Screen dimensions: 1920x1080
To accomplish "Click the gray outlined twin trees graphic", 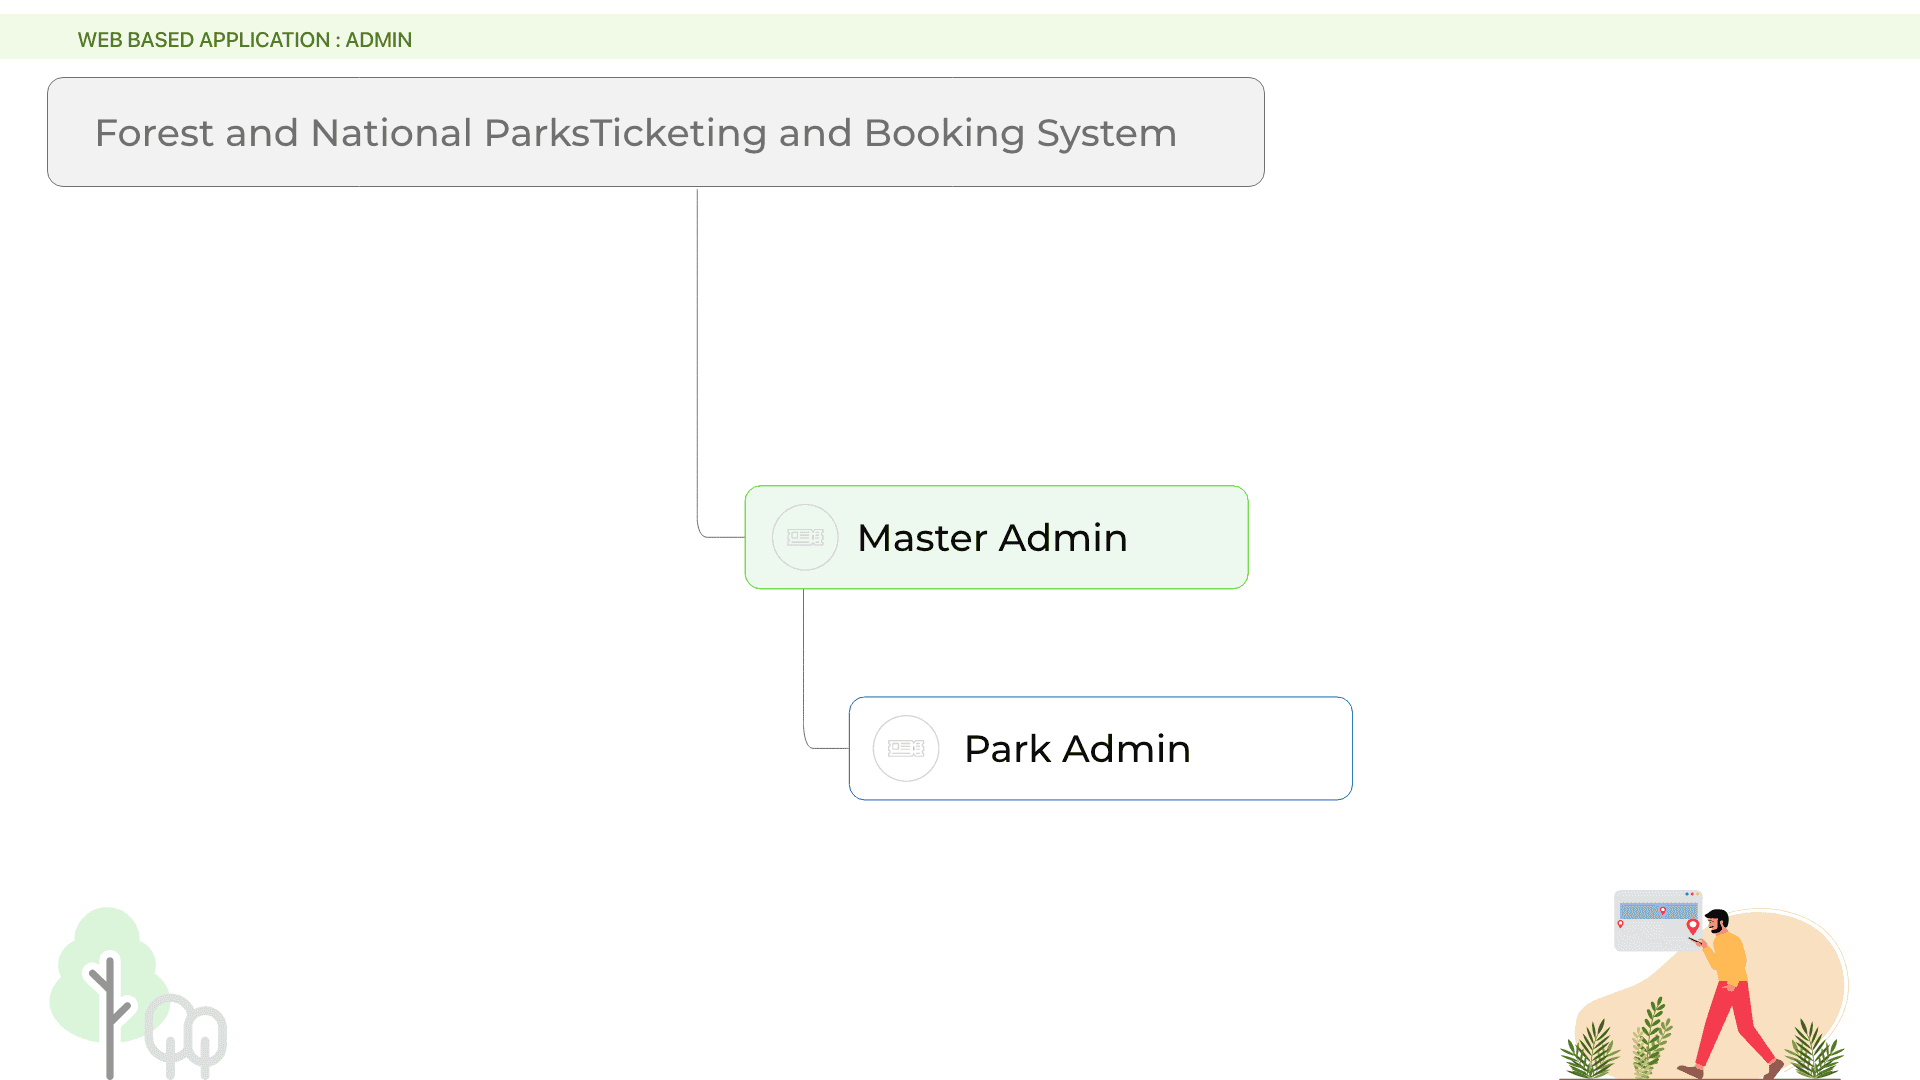I will [187, 1033].
